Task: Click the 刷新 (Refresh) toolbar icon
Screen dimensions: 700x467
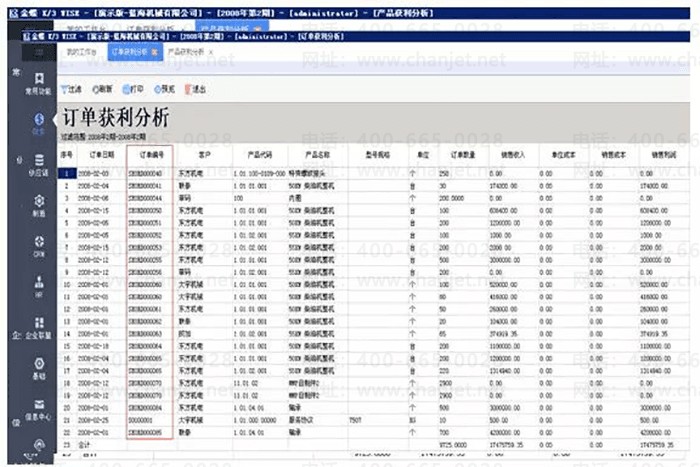Action: tap(103, 89)
